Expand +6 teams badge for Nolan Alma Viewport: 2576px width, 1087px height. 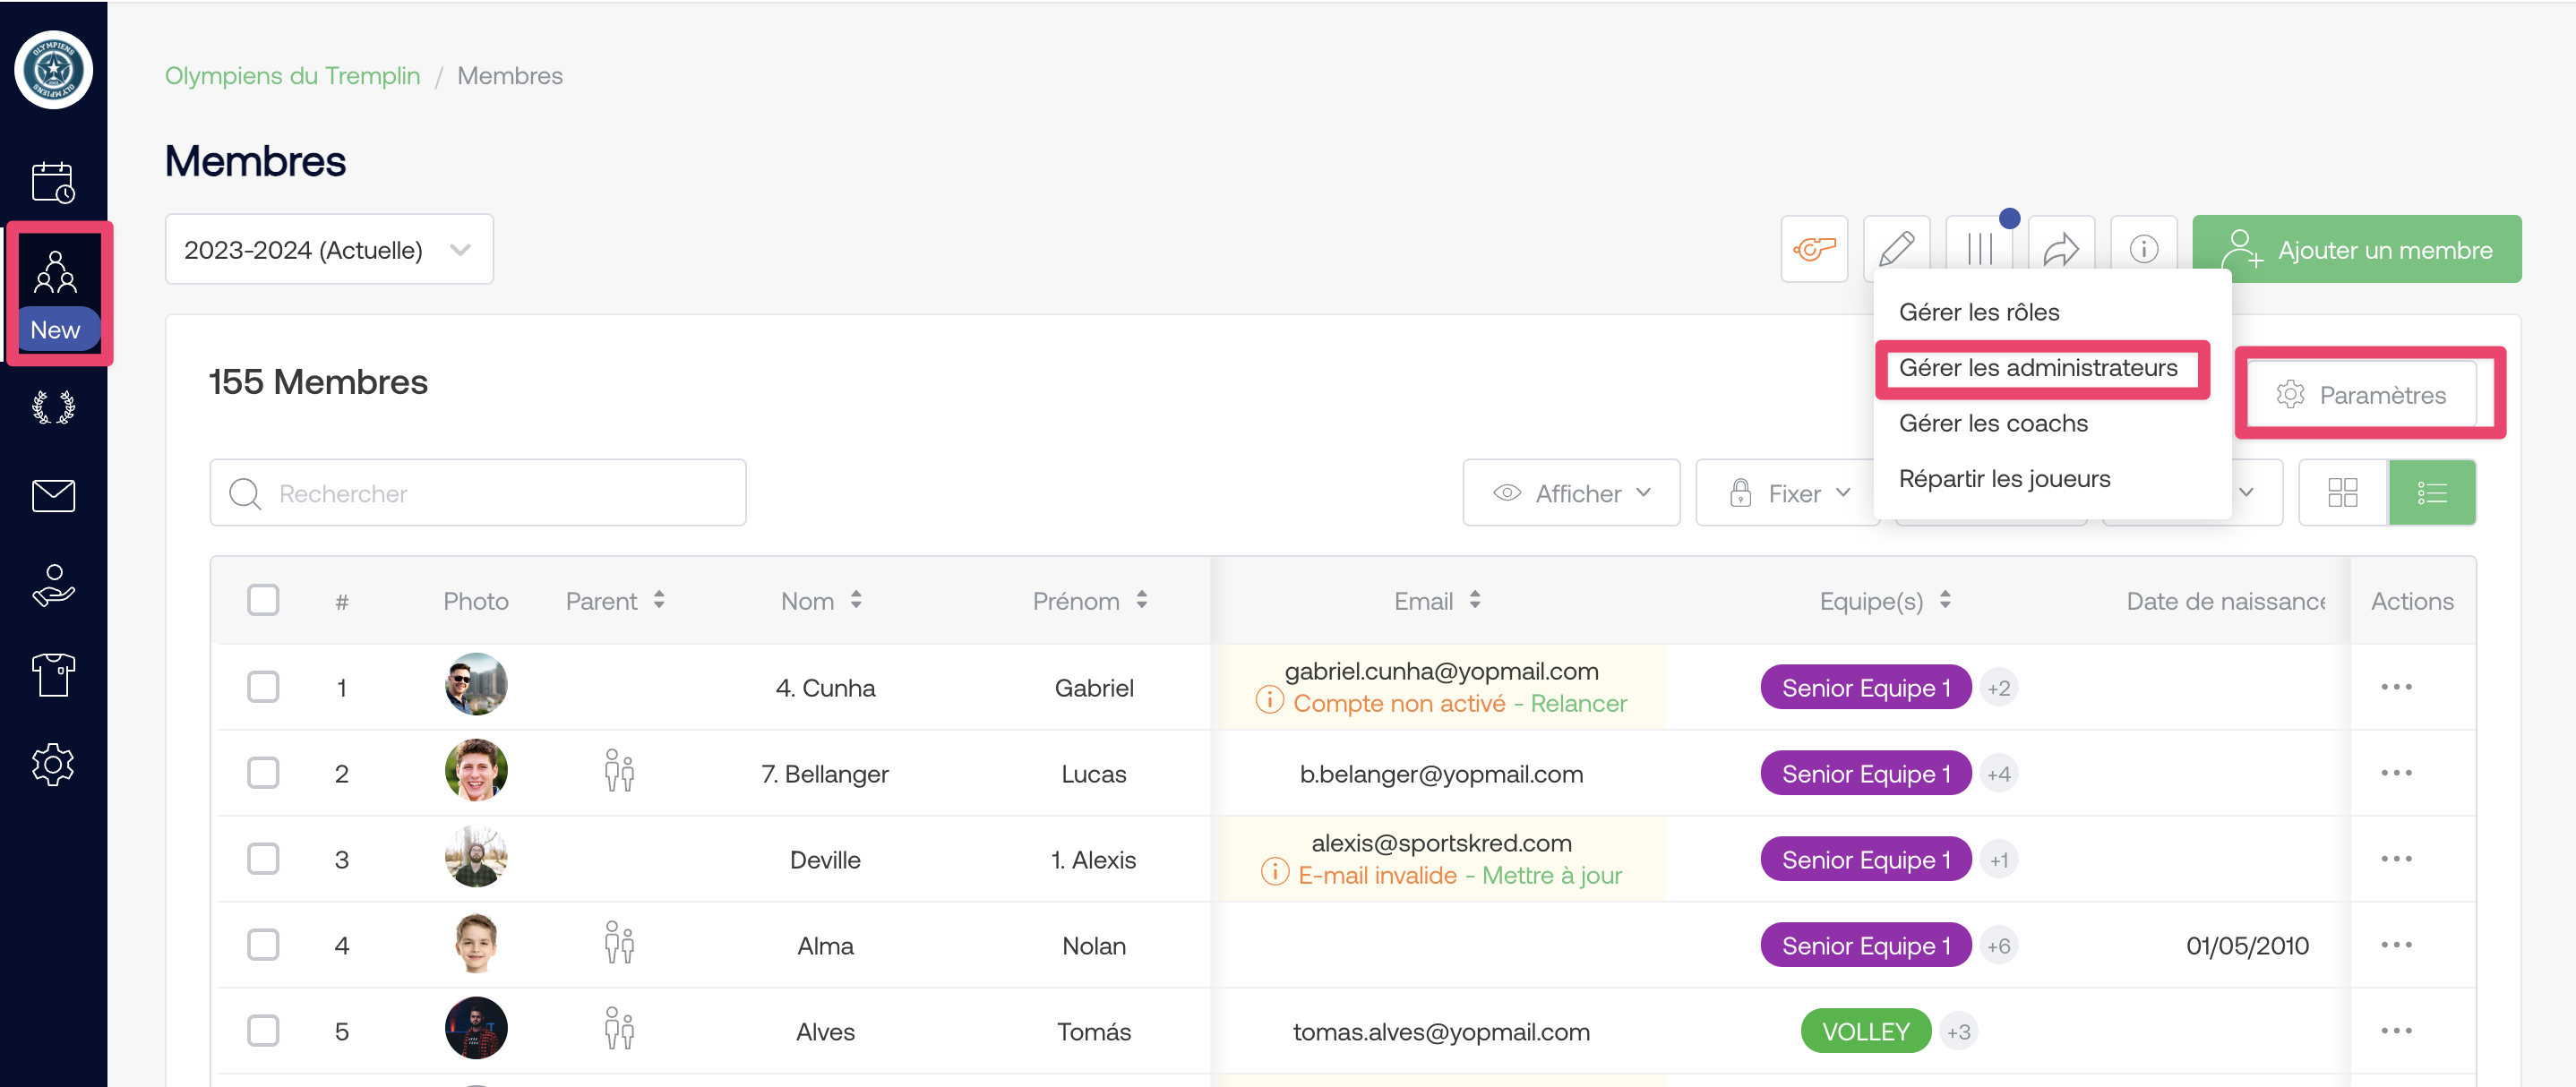click(1998, 946)
